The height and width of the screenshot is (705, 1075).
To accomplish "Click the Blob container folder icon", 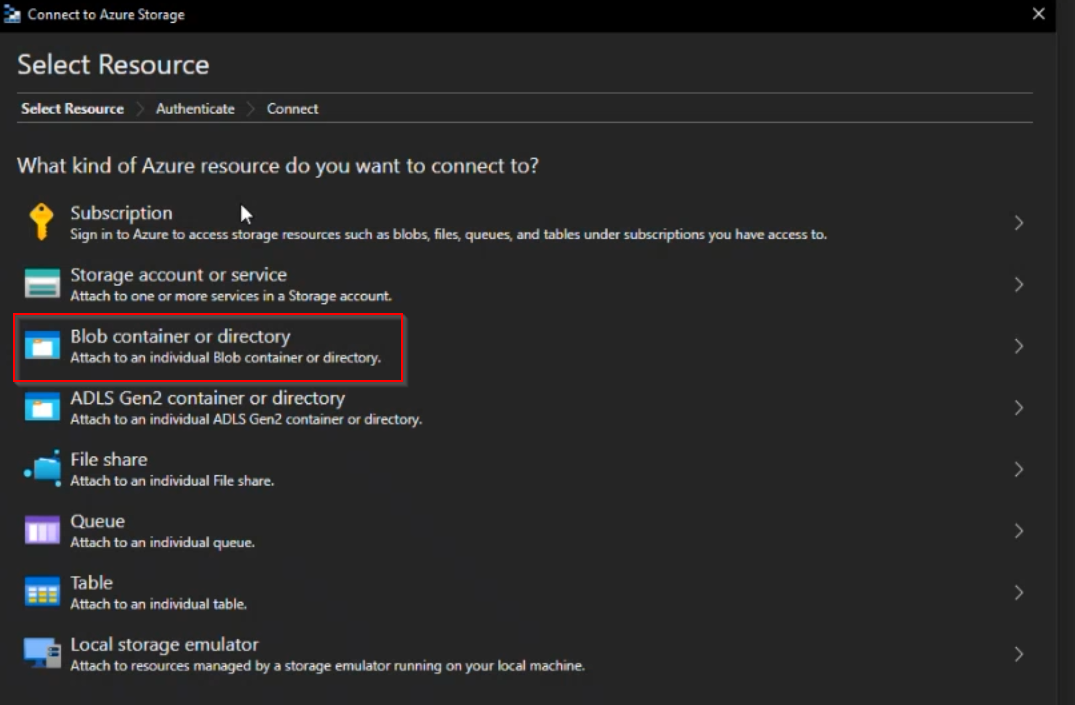I will click(42, 346).
